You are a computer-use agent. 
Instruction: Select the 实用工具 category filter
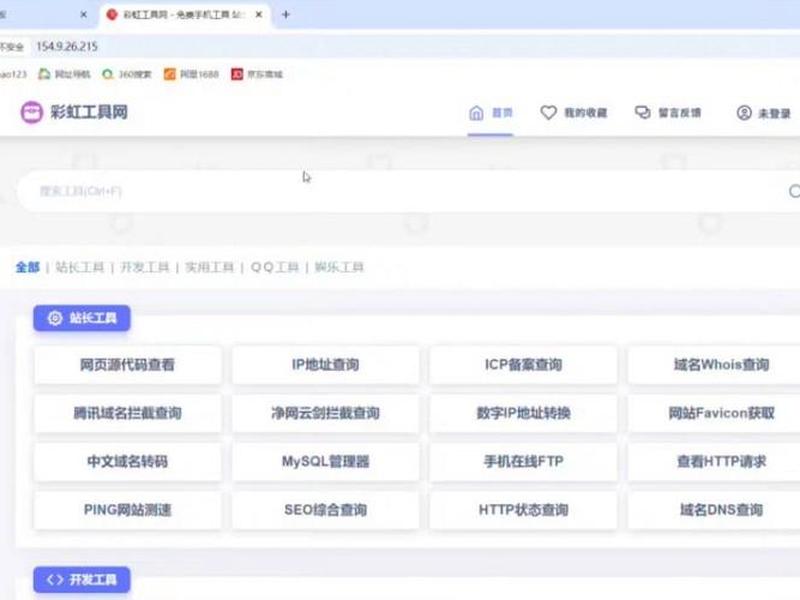tap(209, 267)
